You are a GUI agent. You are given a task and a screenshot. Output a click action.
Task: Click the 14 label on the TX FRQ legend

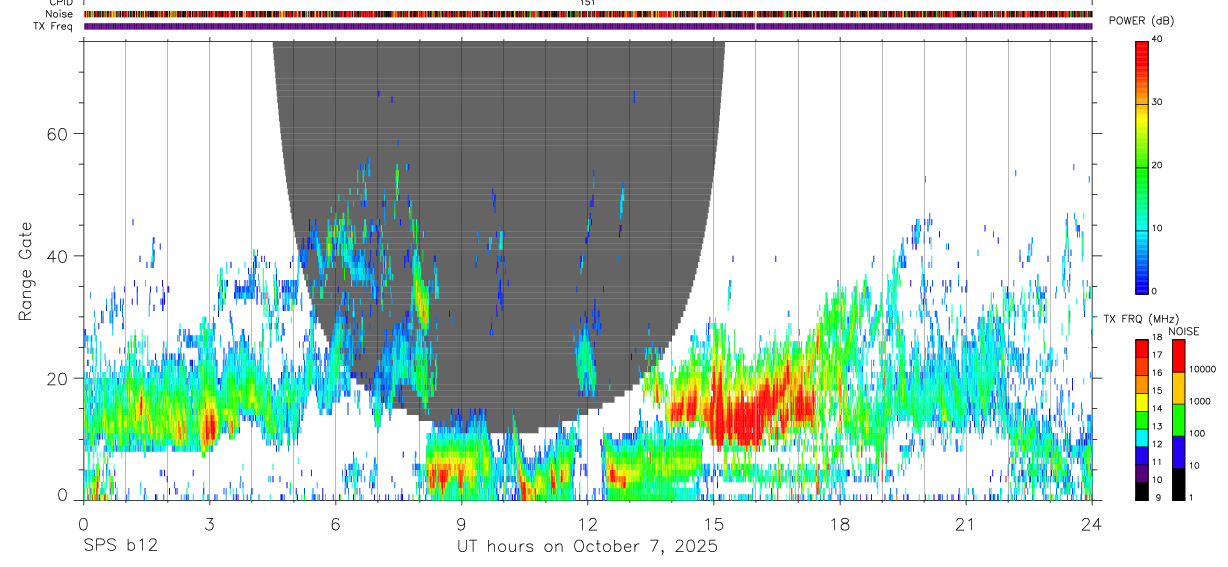pos(1156,408)
